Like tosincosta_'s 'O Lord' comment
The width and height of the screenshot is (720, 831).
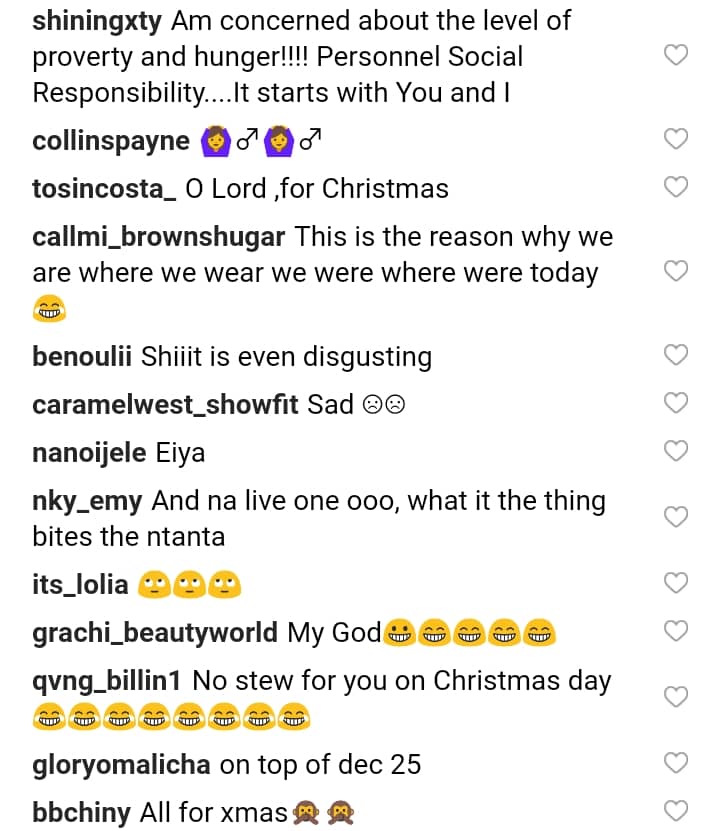pyautogui.click(x=677, y=187)
